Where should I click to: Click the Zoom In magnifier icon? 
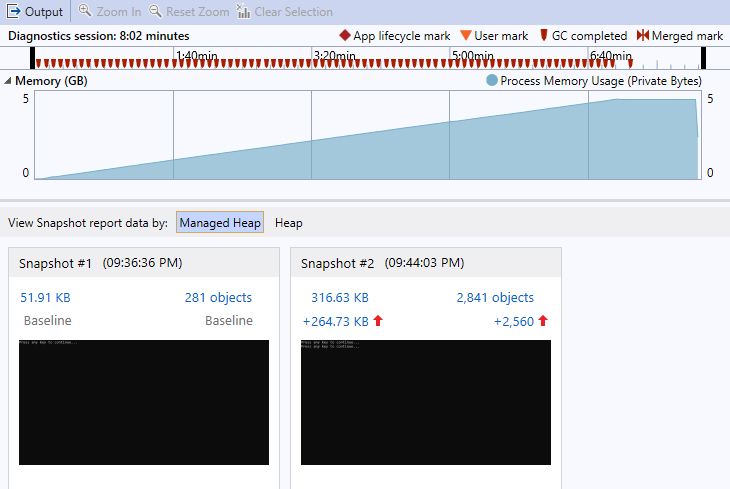85,11
